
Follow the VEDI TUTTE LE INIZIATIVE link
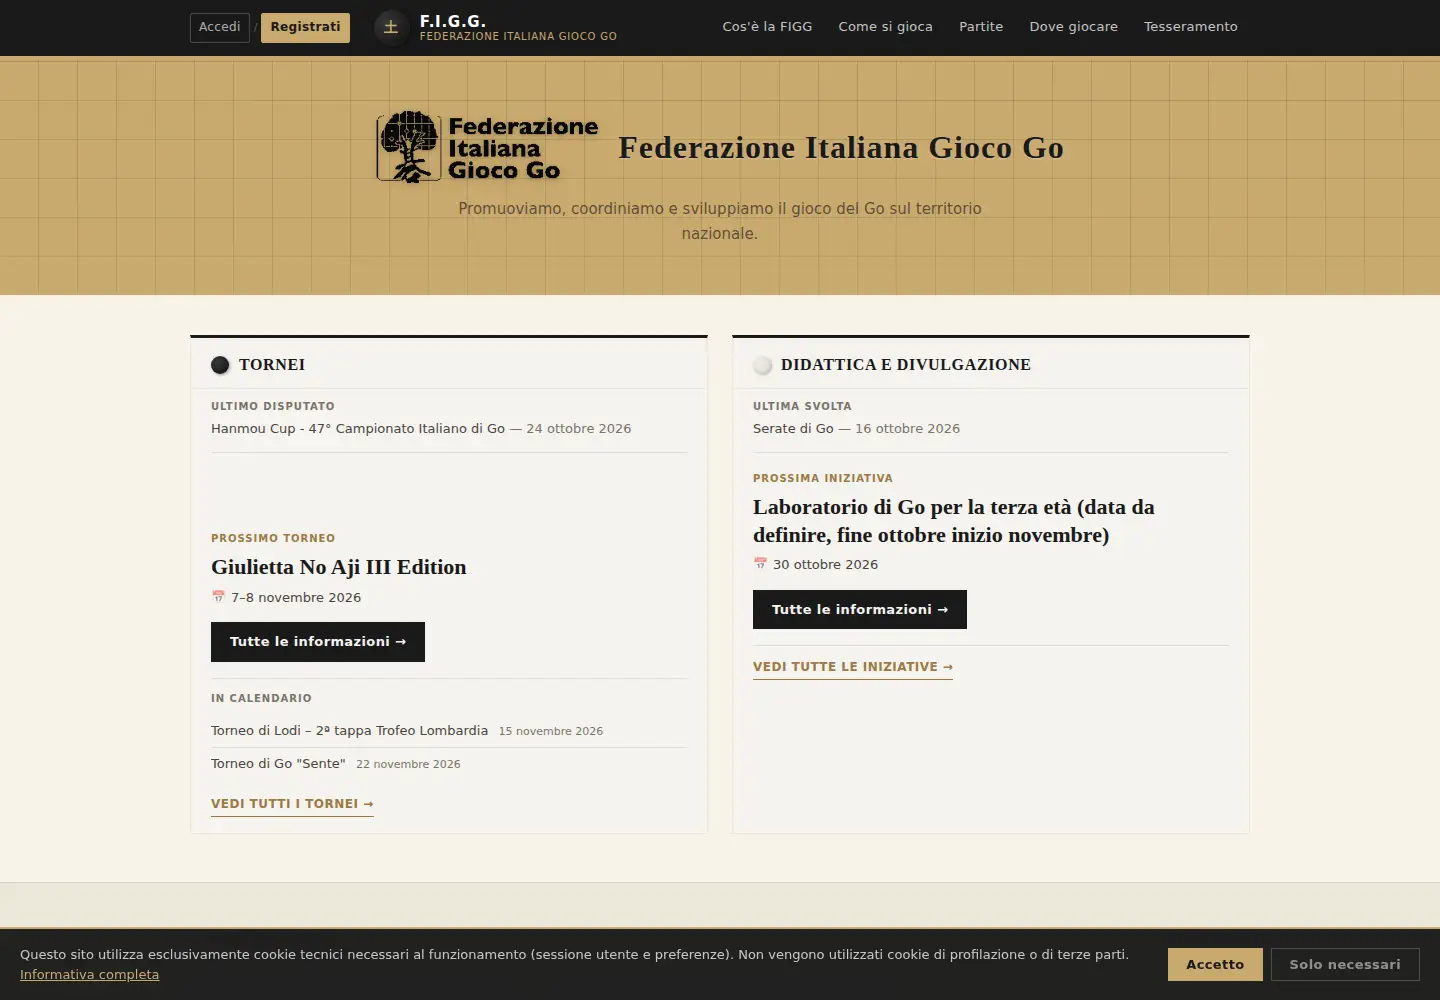pyautogui.click(x=853, y=667)
